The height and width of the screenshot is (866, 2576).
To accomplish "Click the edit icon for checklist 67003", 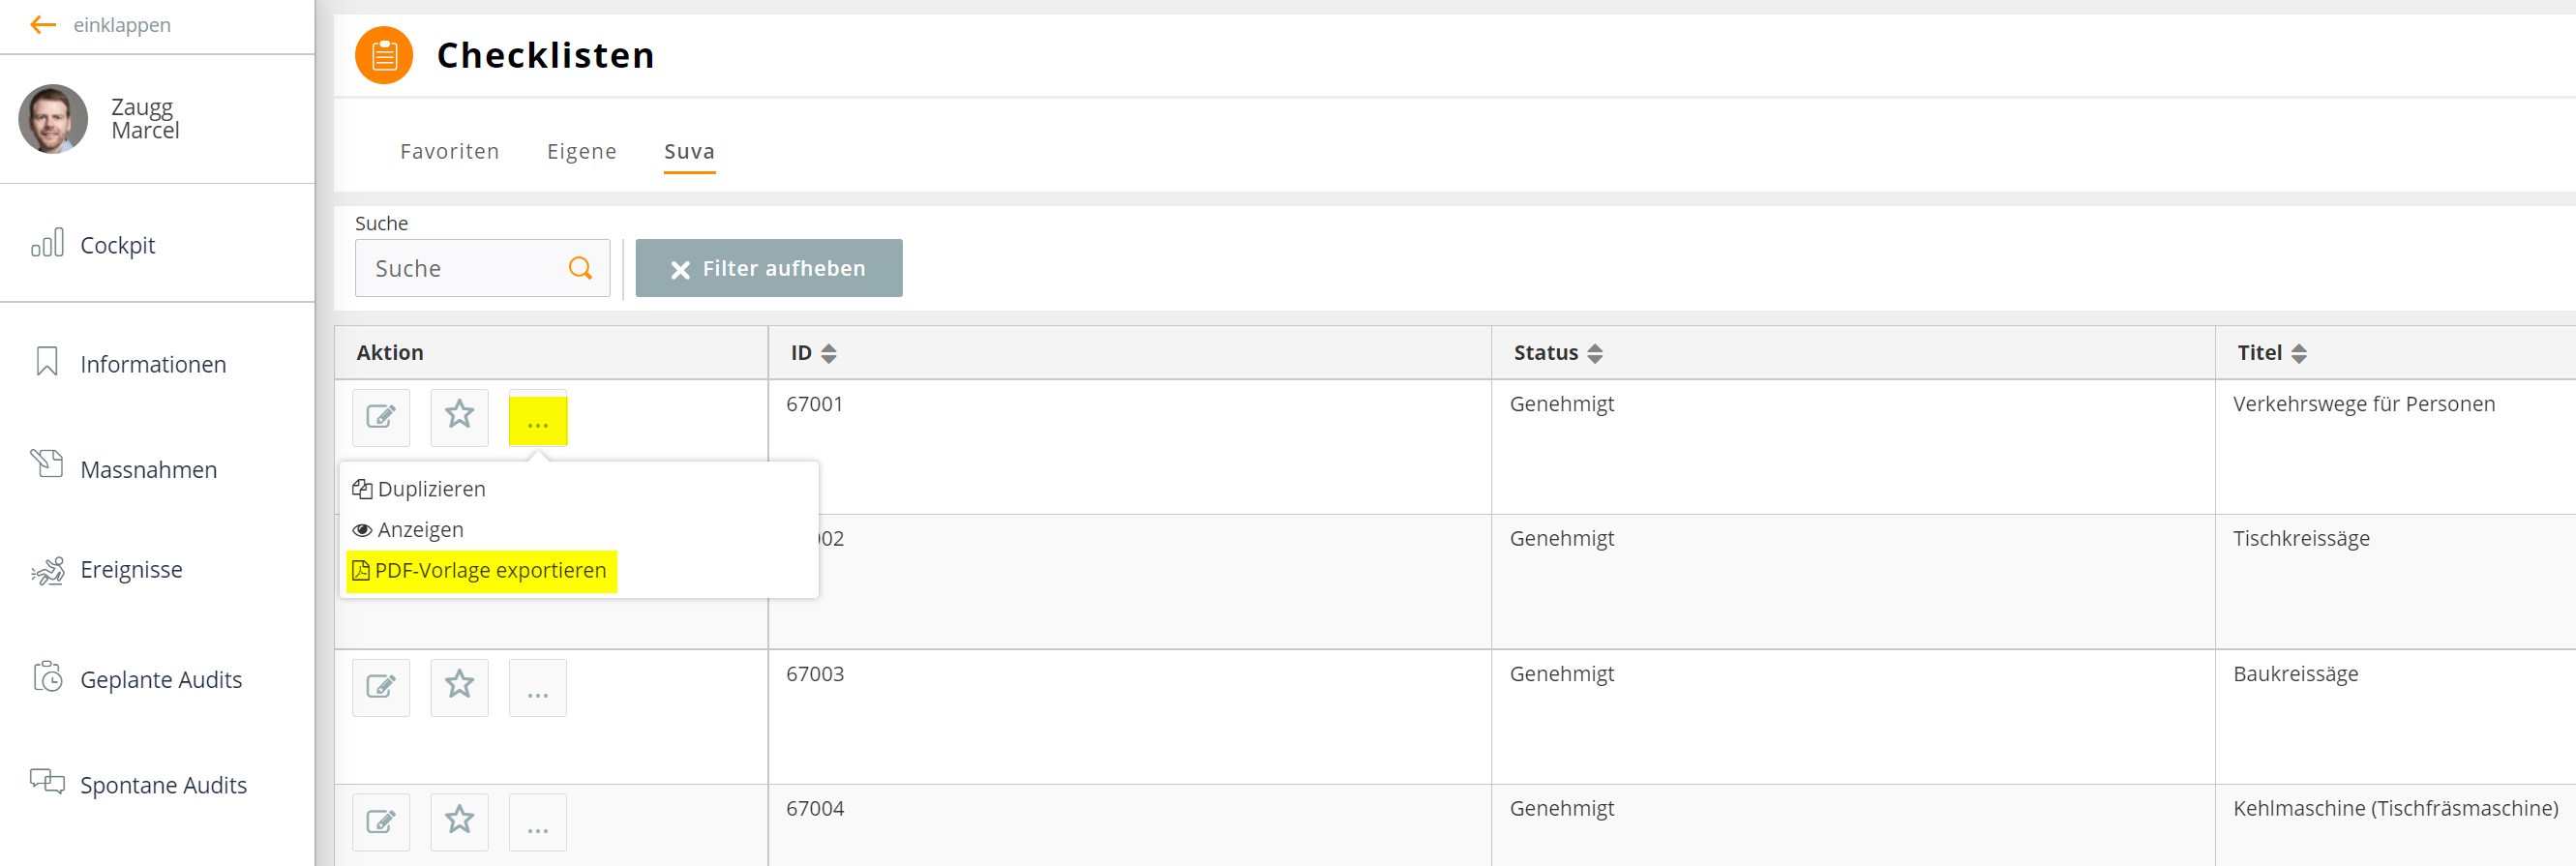I will (381, 687).
